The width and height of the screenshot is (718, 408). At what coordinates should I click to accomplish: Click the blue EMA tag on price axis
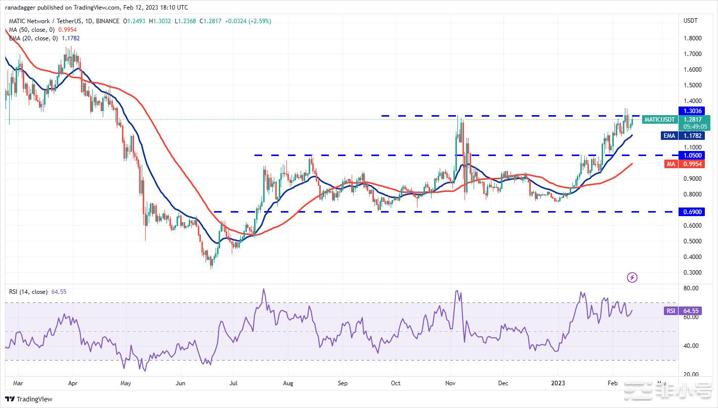pos(650,135)
